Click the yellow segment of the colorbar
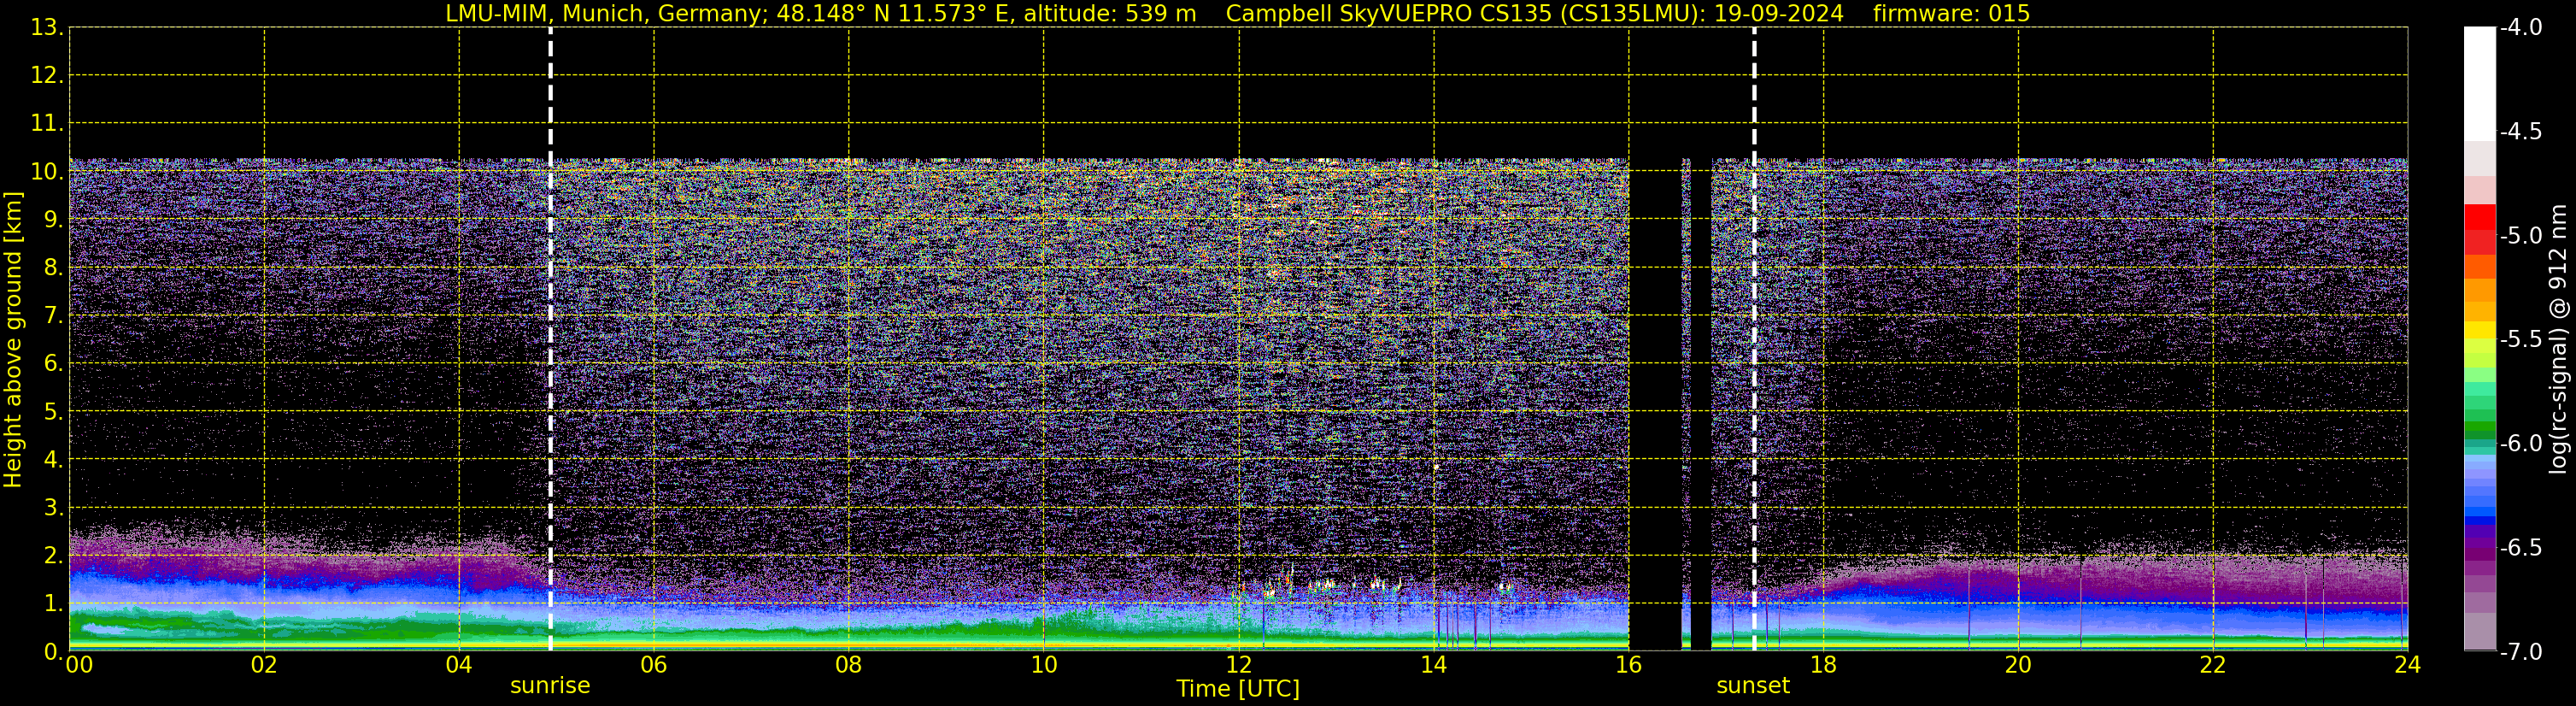 [2480, 330]
